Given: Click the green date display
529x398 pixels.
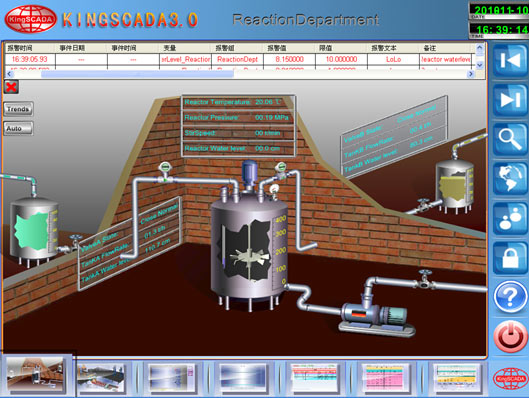Looking at the screenshot, I should 501,10.
